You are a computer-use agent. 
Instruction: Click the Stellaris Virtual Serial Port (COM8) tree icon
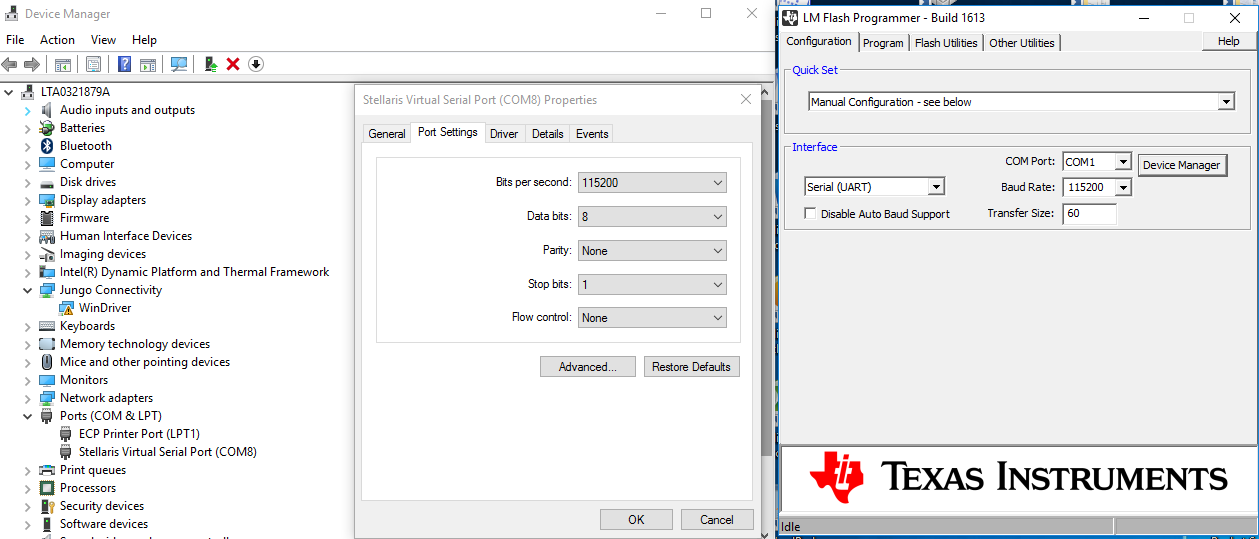(66, 452)
